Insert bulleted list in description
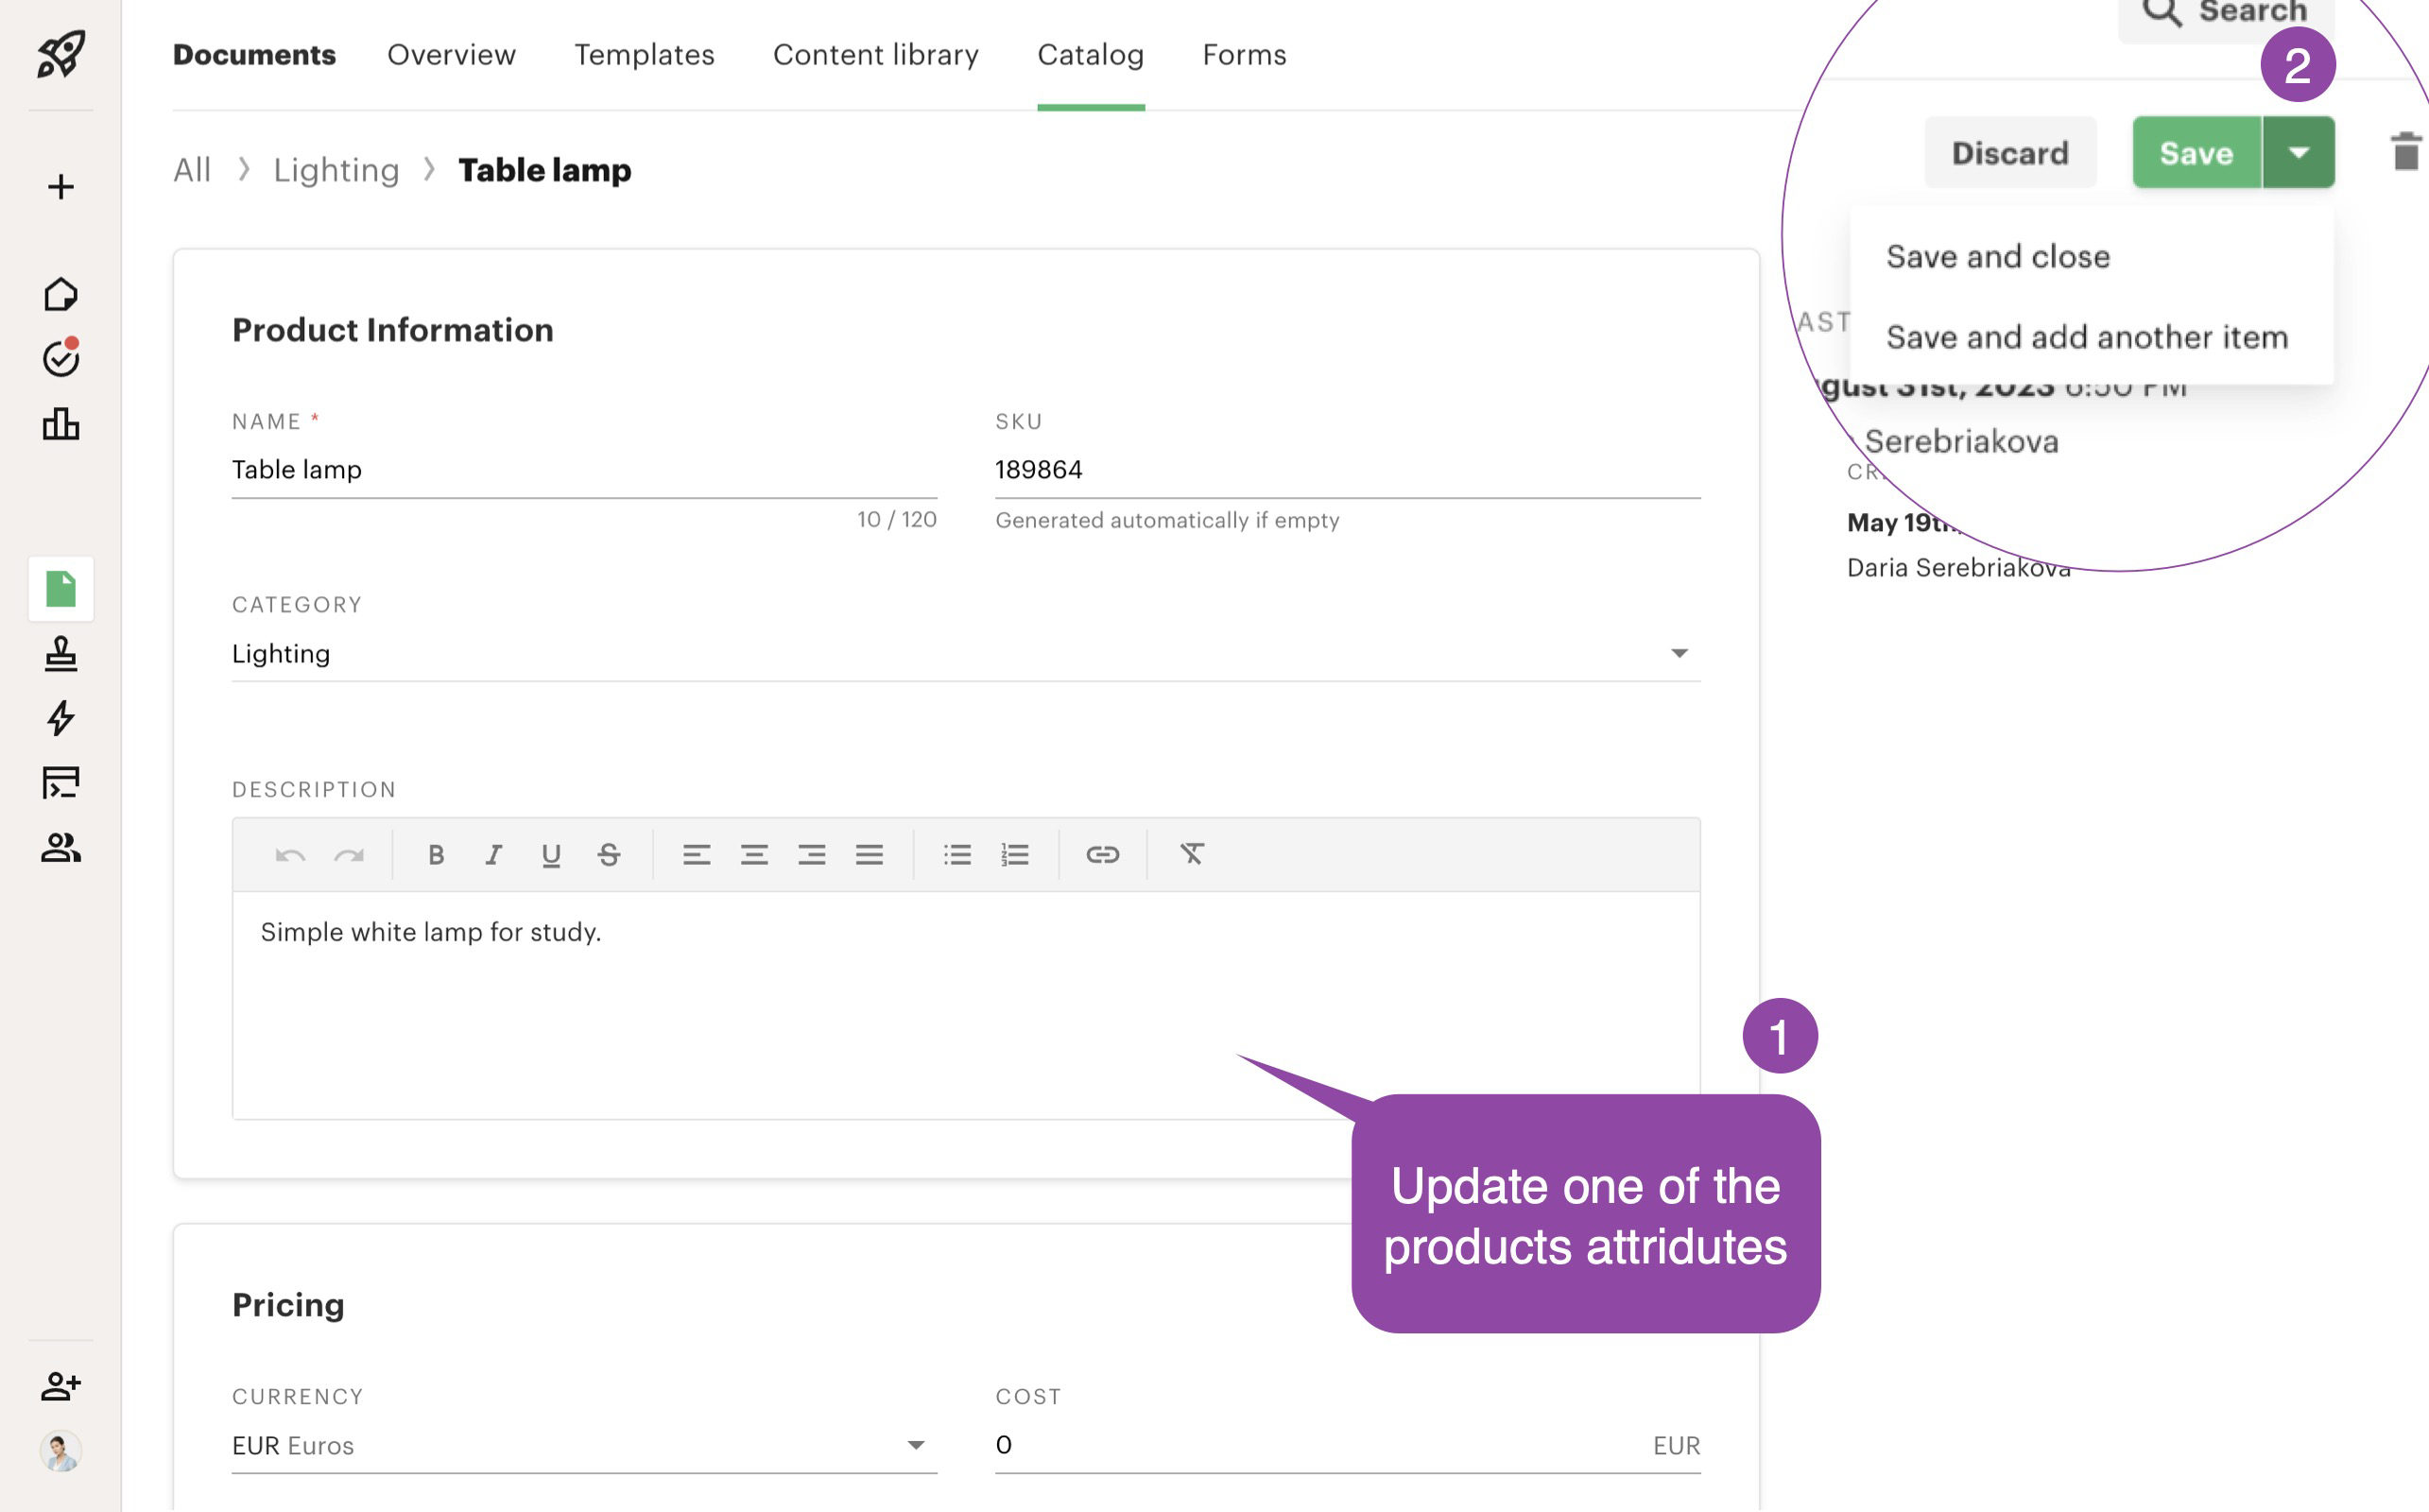The height and width of the screenshot is (1512, 2429). tap(957, 855)
